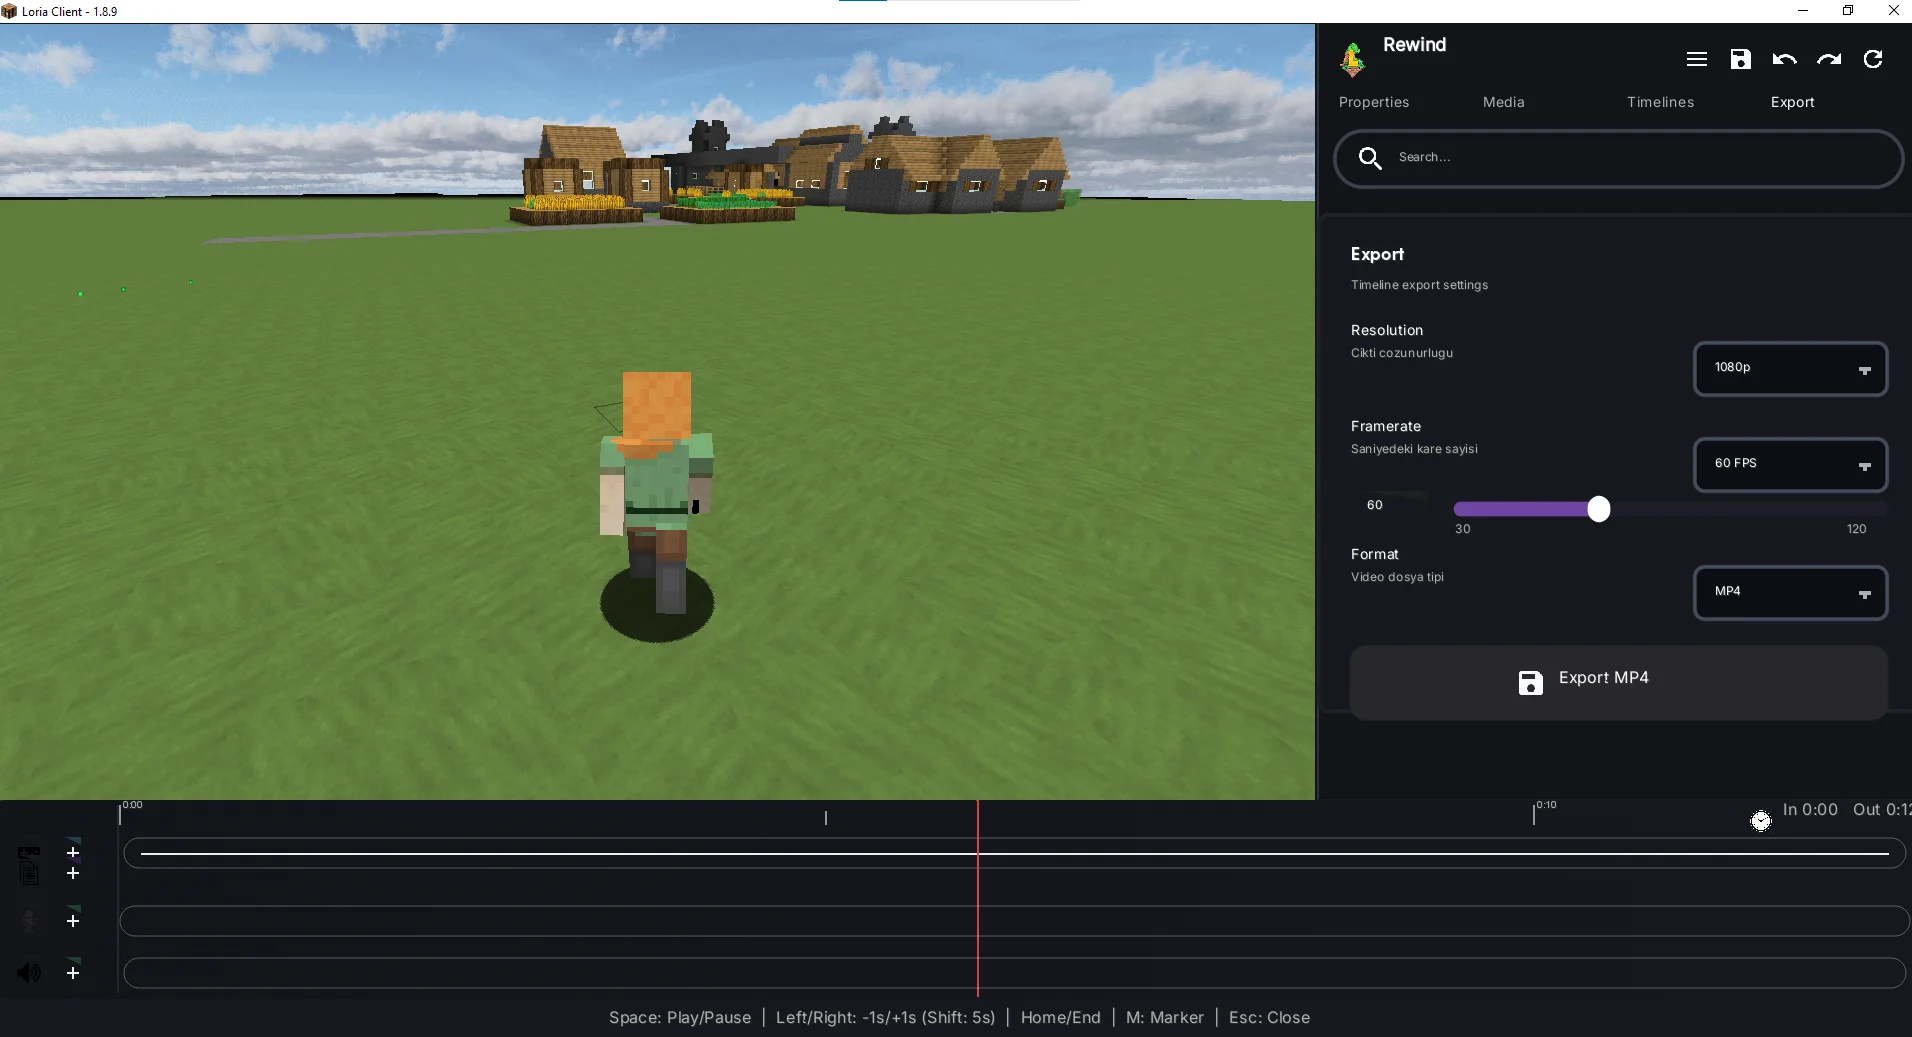Click the 'M: Marker' hint text
The image size is (1912, 1037).
point(1164,1017)
